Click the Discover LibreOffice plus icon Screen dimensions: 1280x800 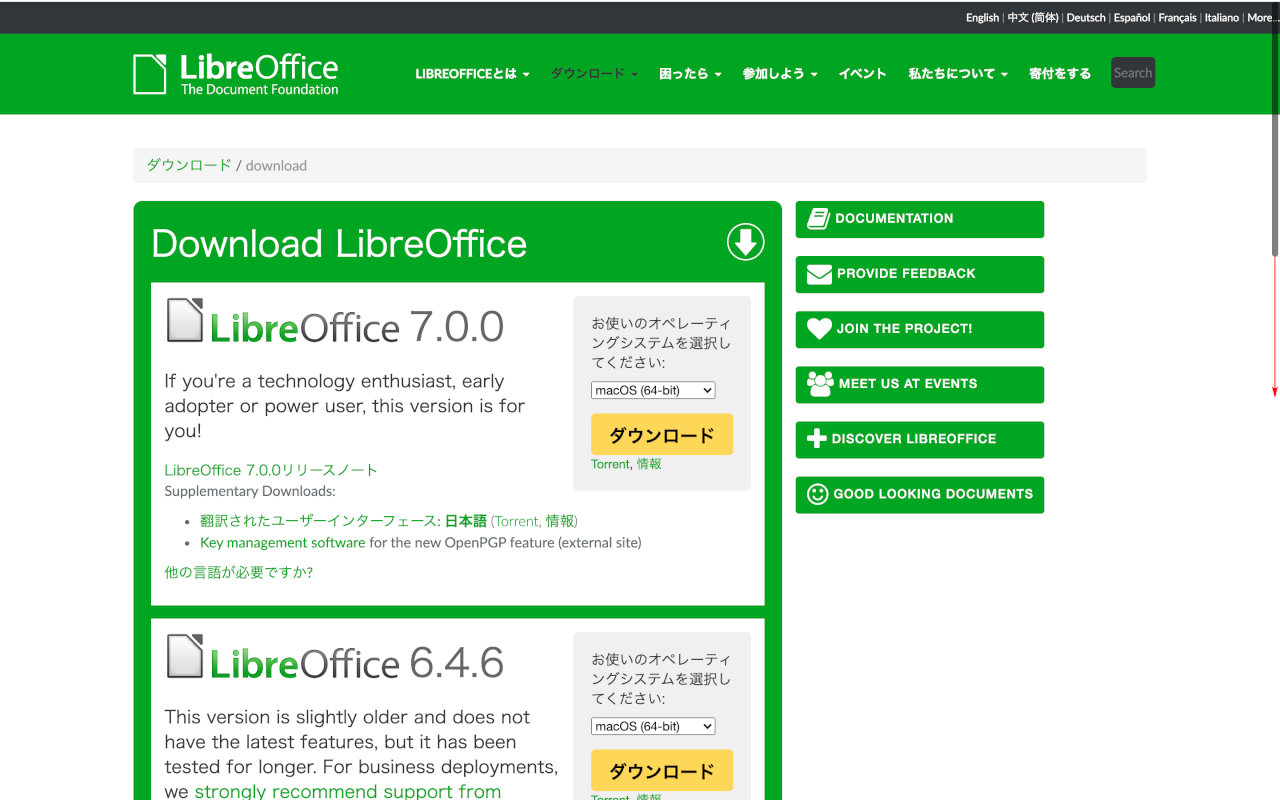point(817,439)
